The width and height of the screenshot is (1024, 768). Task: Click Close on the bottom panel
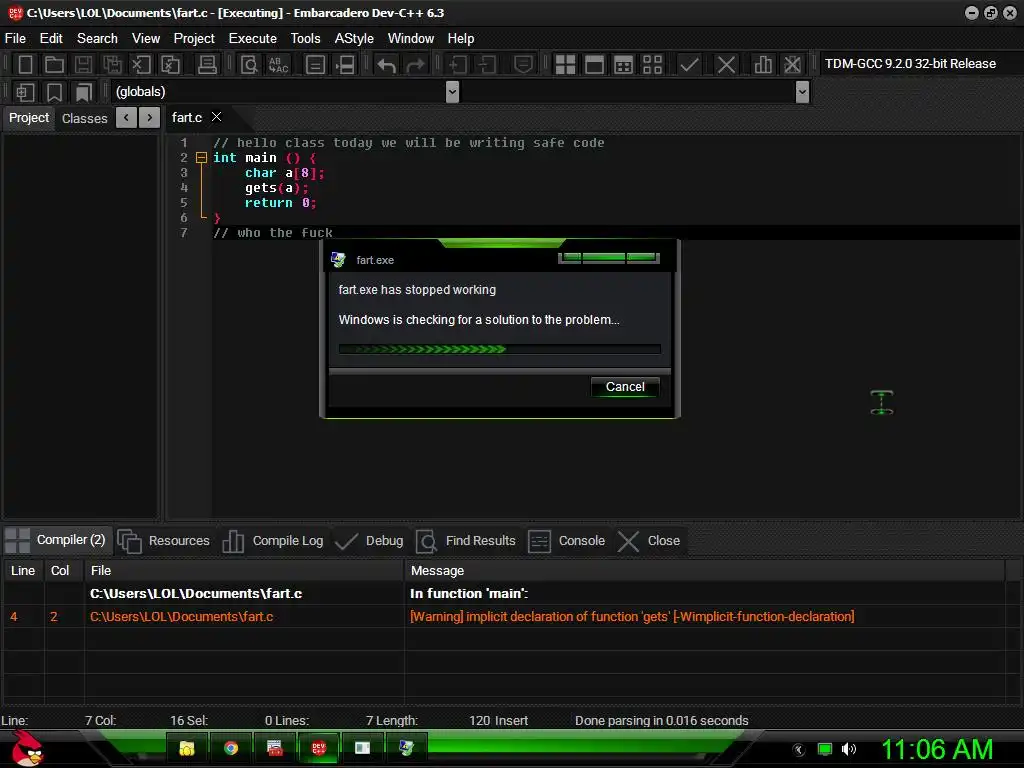click(x=649, y=541)
